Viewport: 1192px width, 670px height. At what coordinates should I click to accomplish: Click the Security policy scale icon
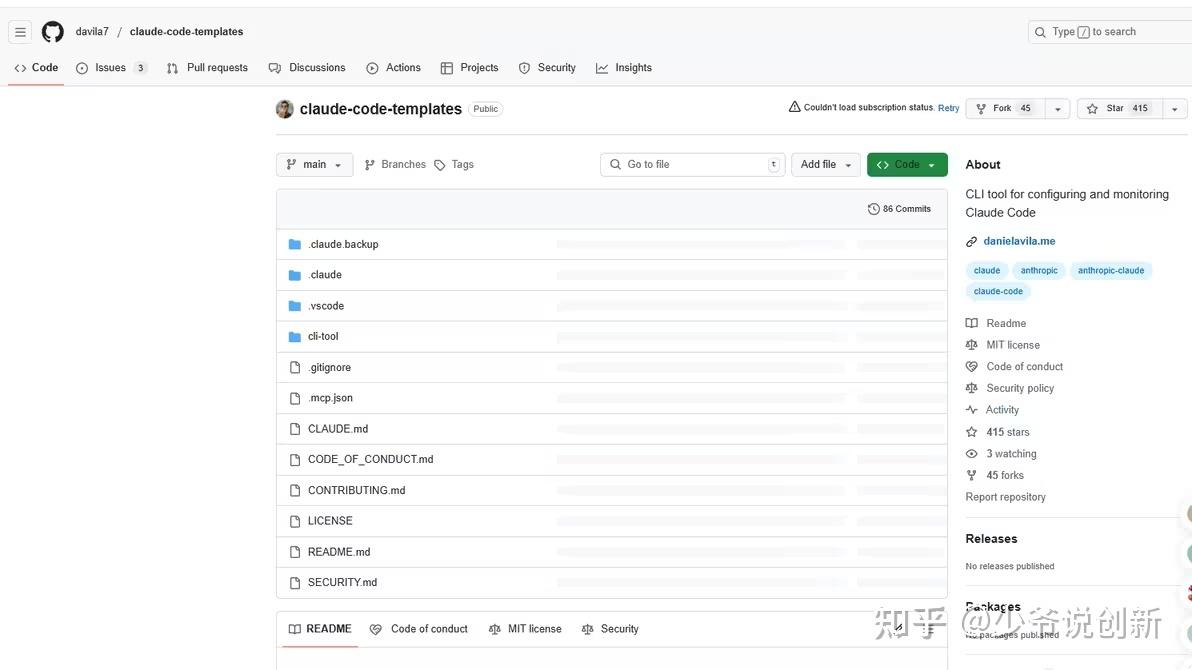(x=972, y=388)
